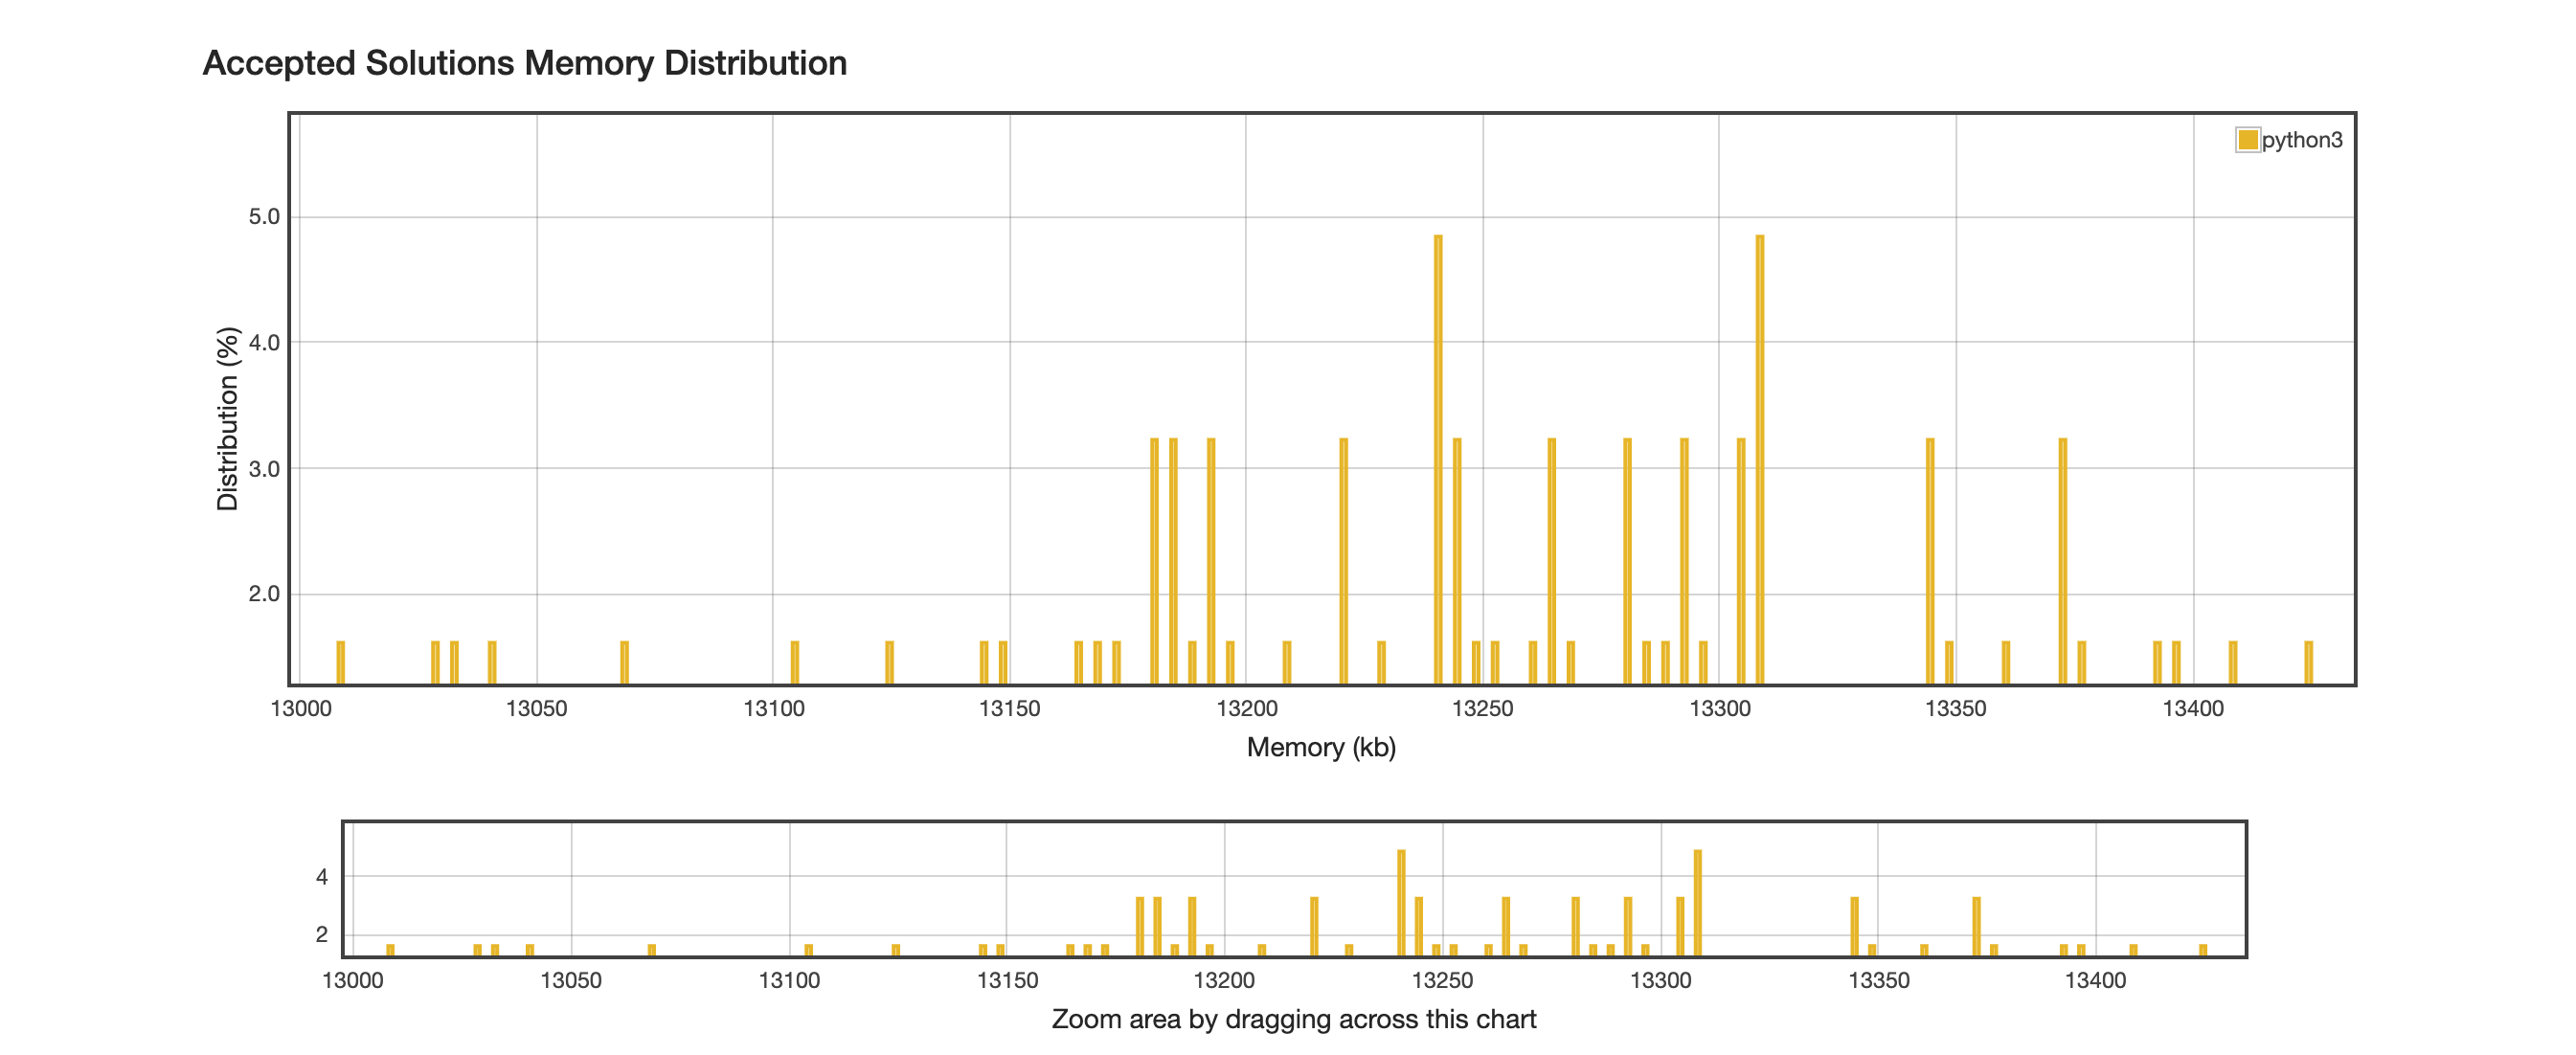This screenshot has width=2576, height=1055.
Task: Click leftmost bar in the main chart
Action: coord(340,662)
